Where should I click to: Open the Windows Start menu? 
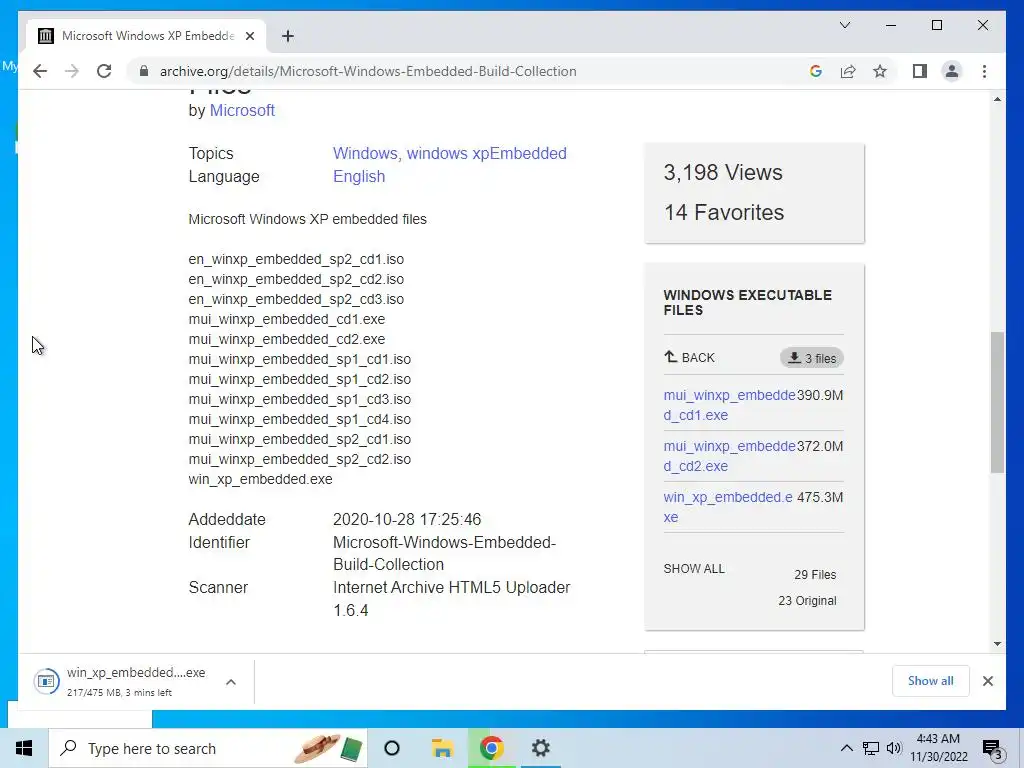(x=24, y=748)
